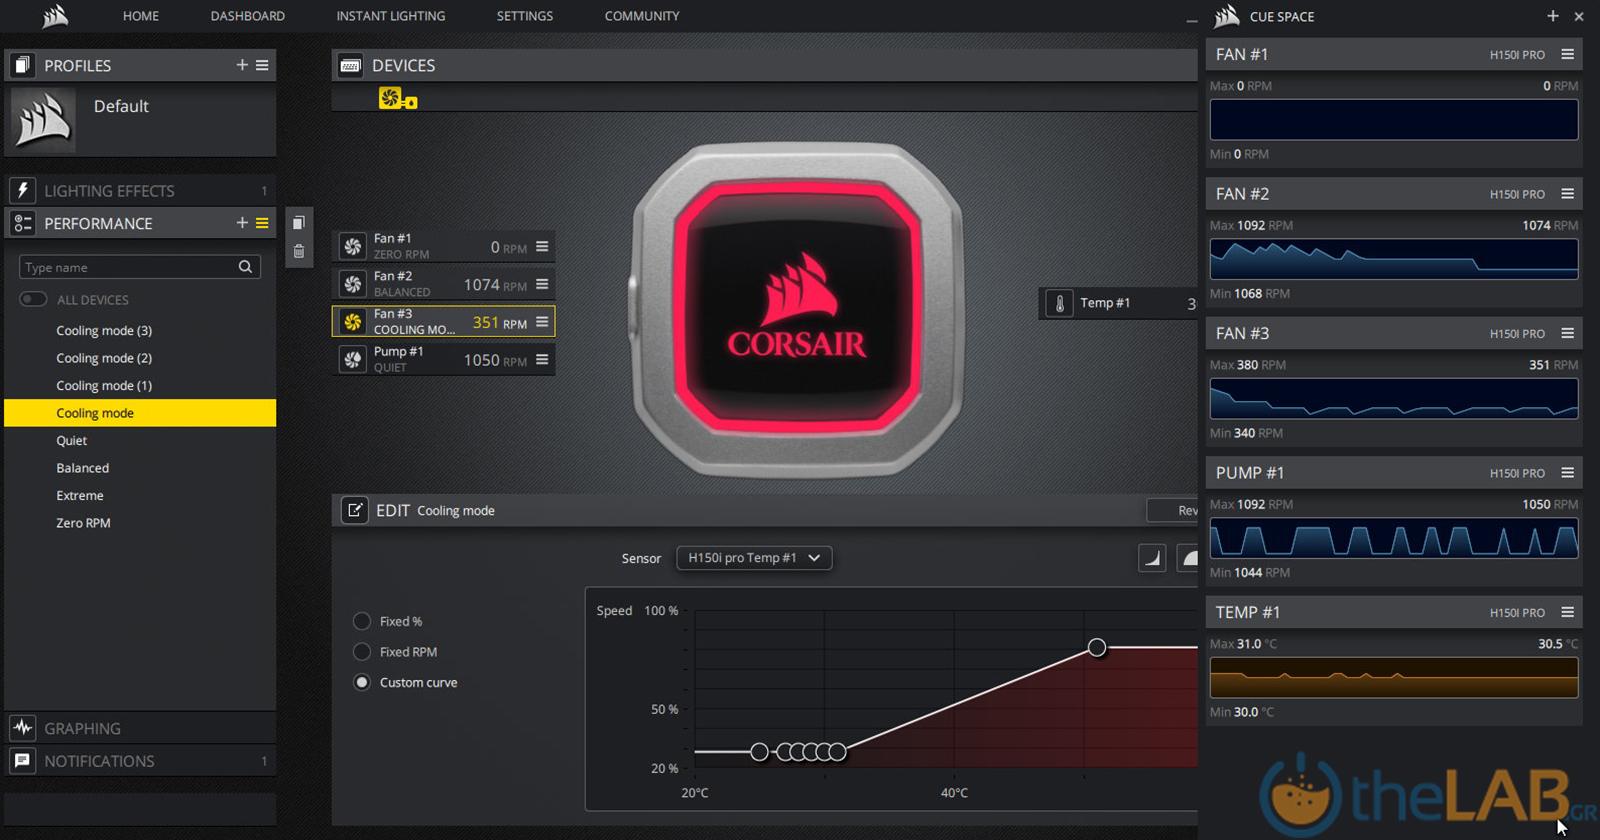Open the Profiles hamburger menu
The image size is (1600, 840).
tap(262, 65)
